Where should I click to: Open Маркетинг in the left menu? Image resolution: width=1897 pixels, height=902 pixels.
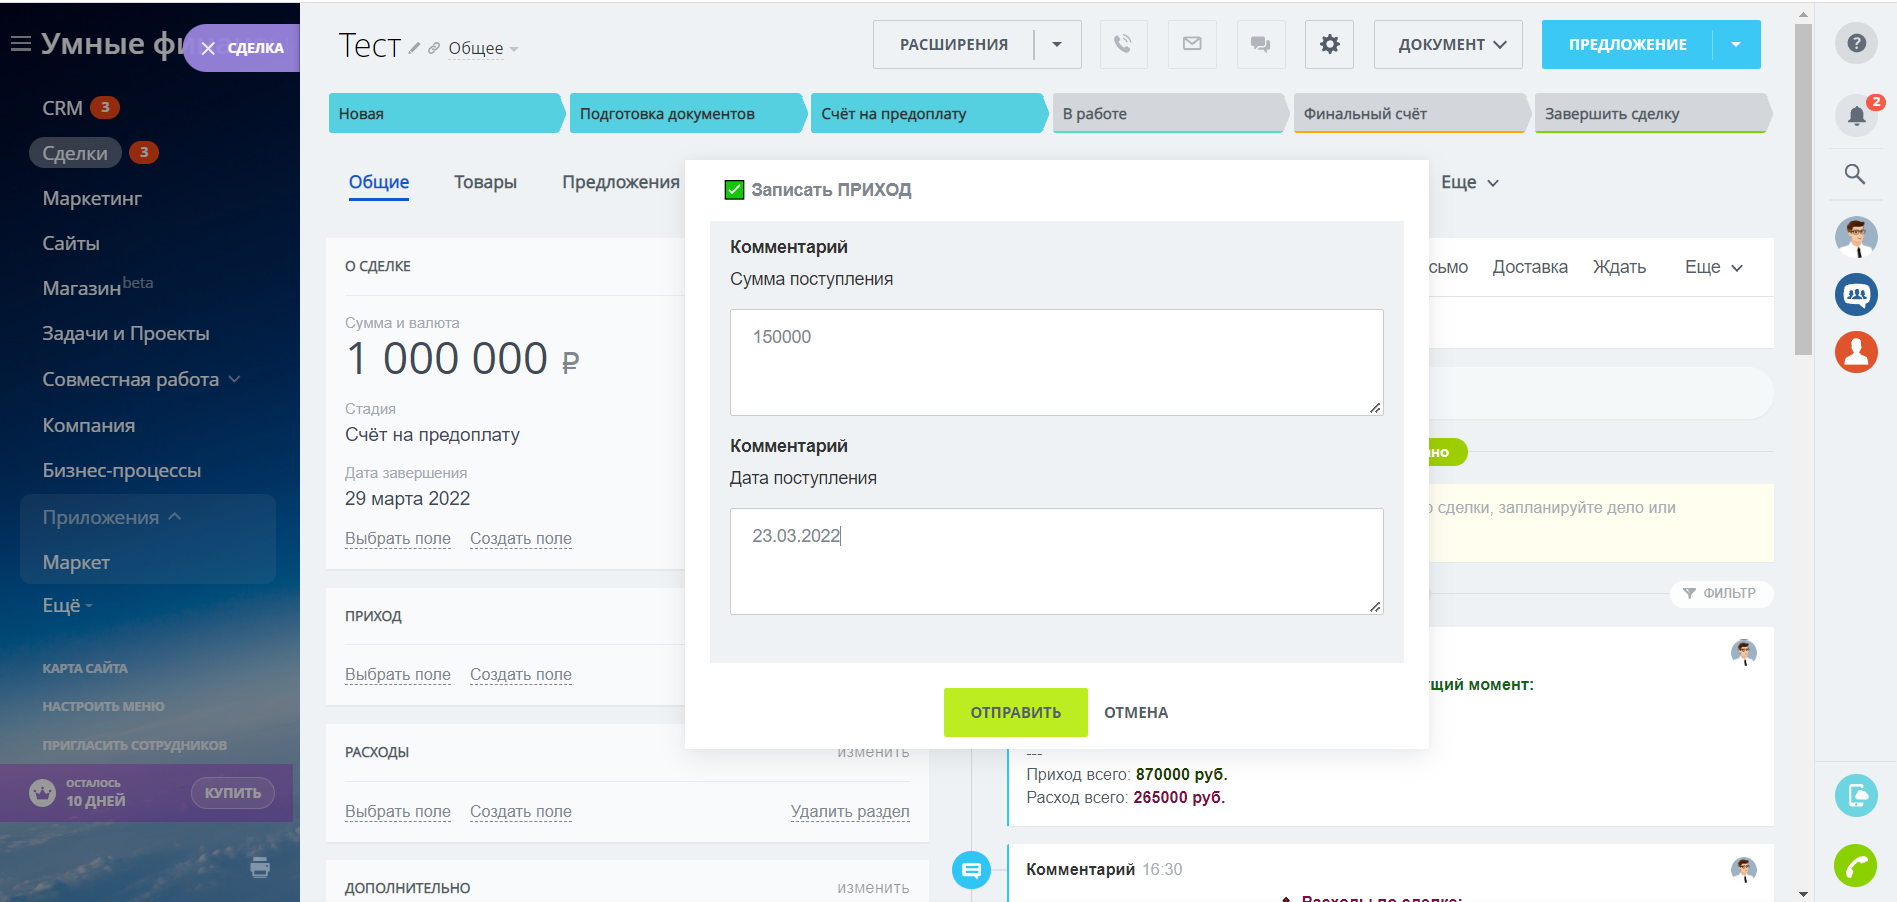pyautogui.click(x=92, y=198)
